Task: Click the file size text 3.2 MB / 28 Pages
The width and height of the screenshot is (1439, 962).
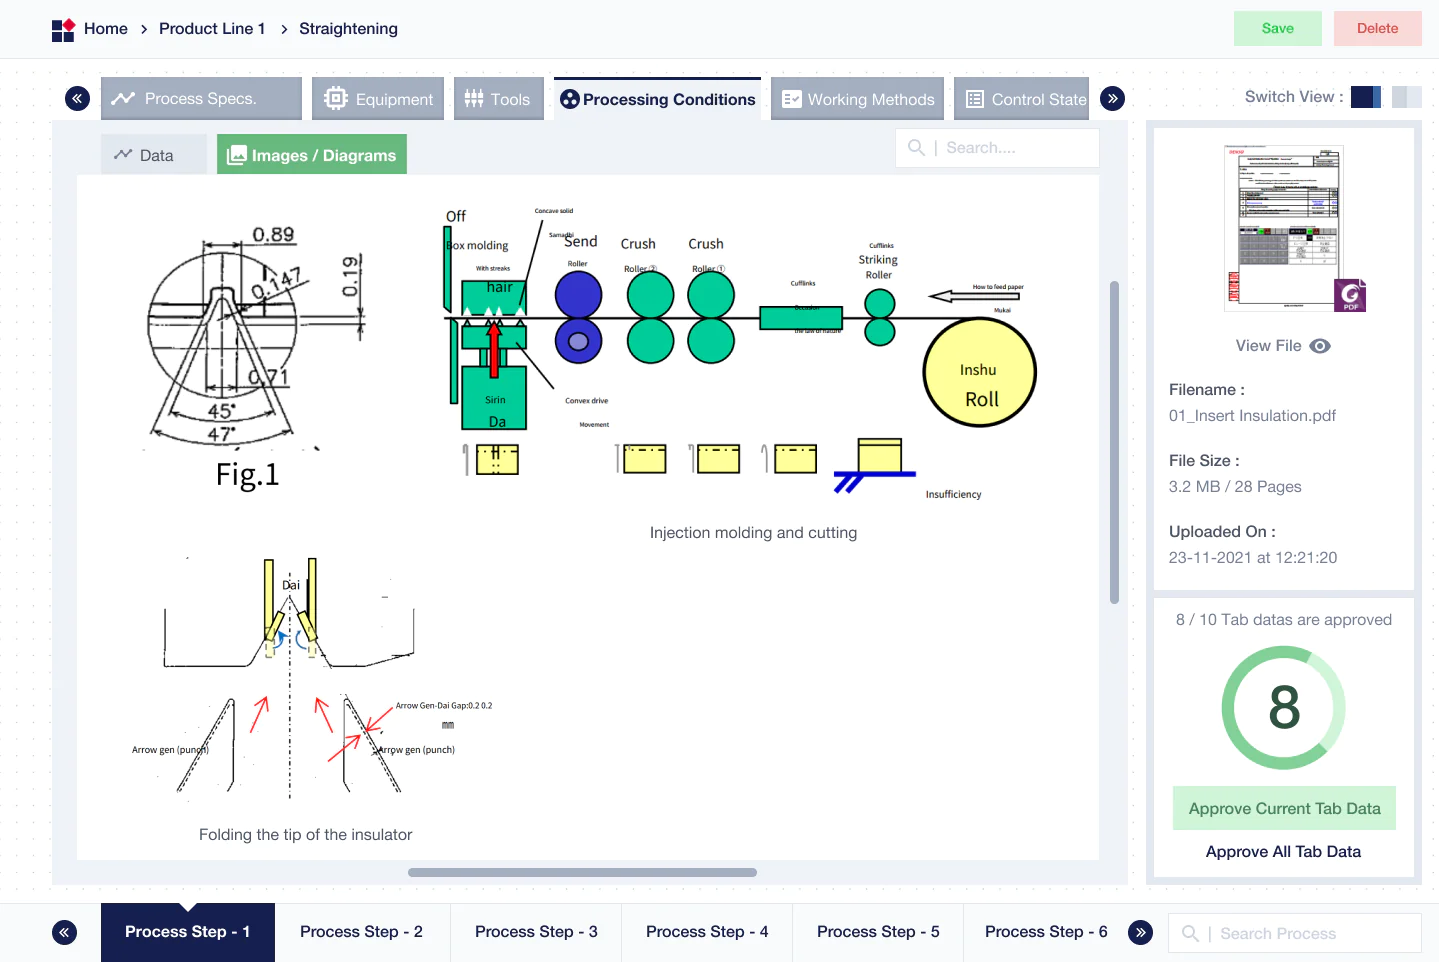Action: click(1235, 487)
